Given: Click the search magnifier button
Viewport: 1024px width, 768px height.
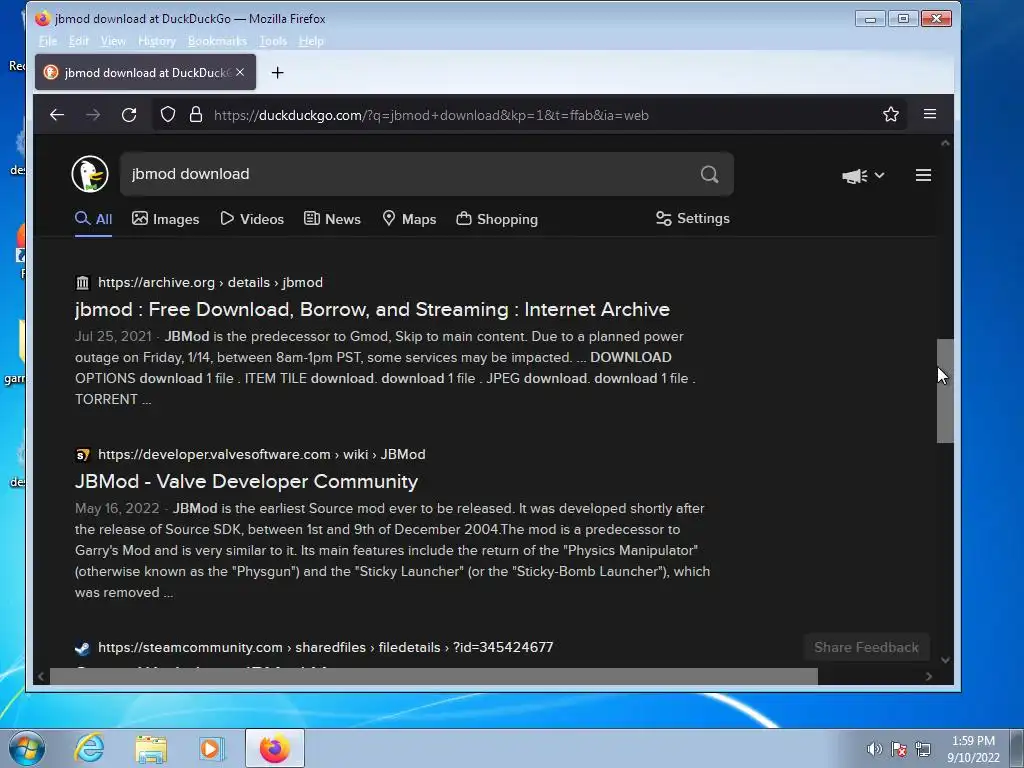Looking at the screenshot, I should pyautogui.click(x=709, y=174).
